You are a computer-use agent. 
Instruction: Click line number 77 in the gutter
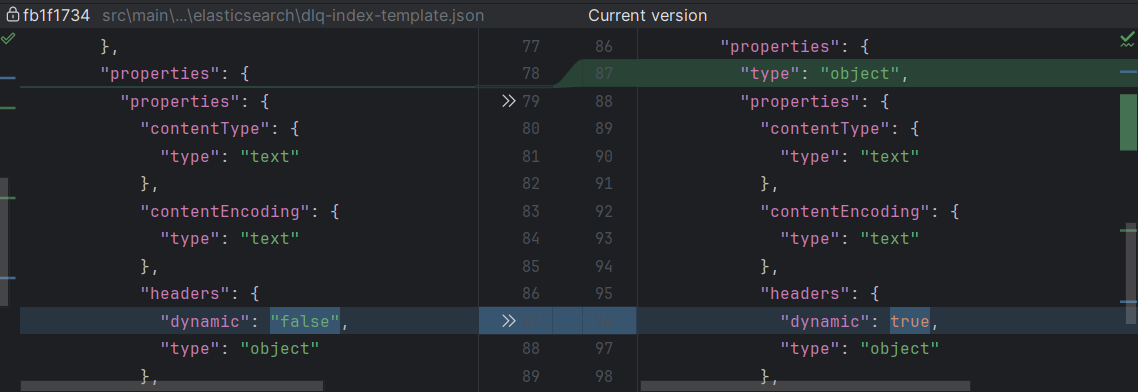531,46
